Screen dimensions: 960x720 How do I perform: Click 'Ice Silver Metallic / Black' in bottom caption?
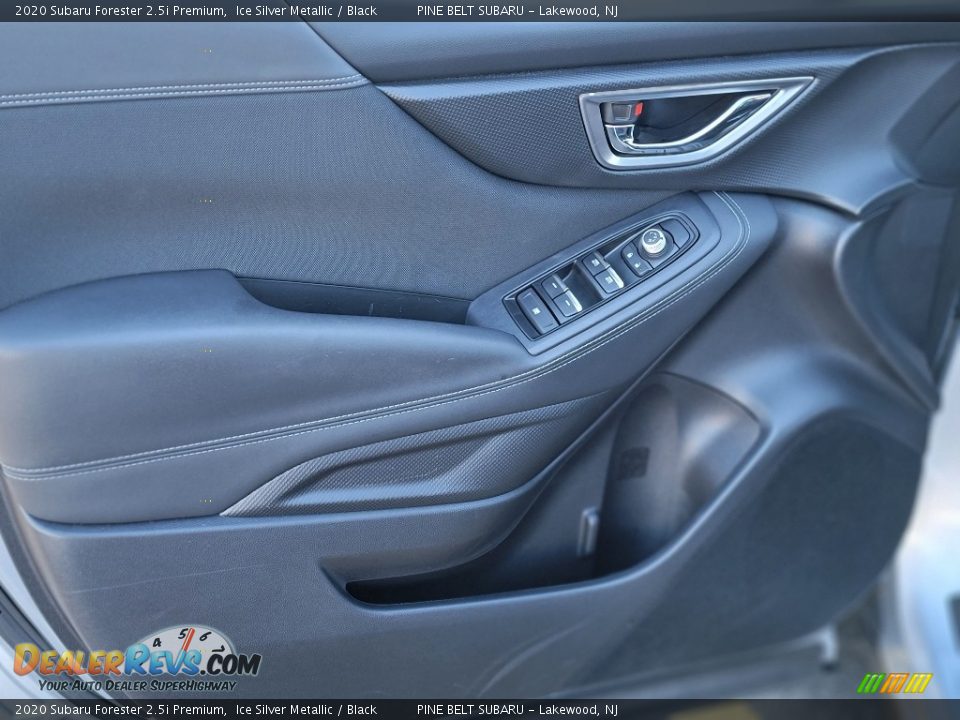[306, 710]
